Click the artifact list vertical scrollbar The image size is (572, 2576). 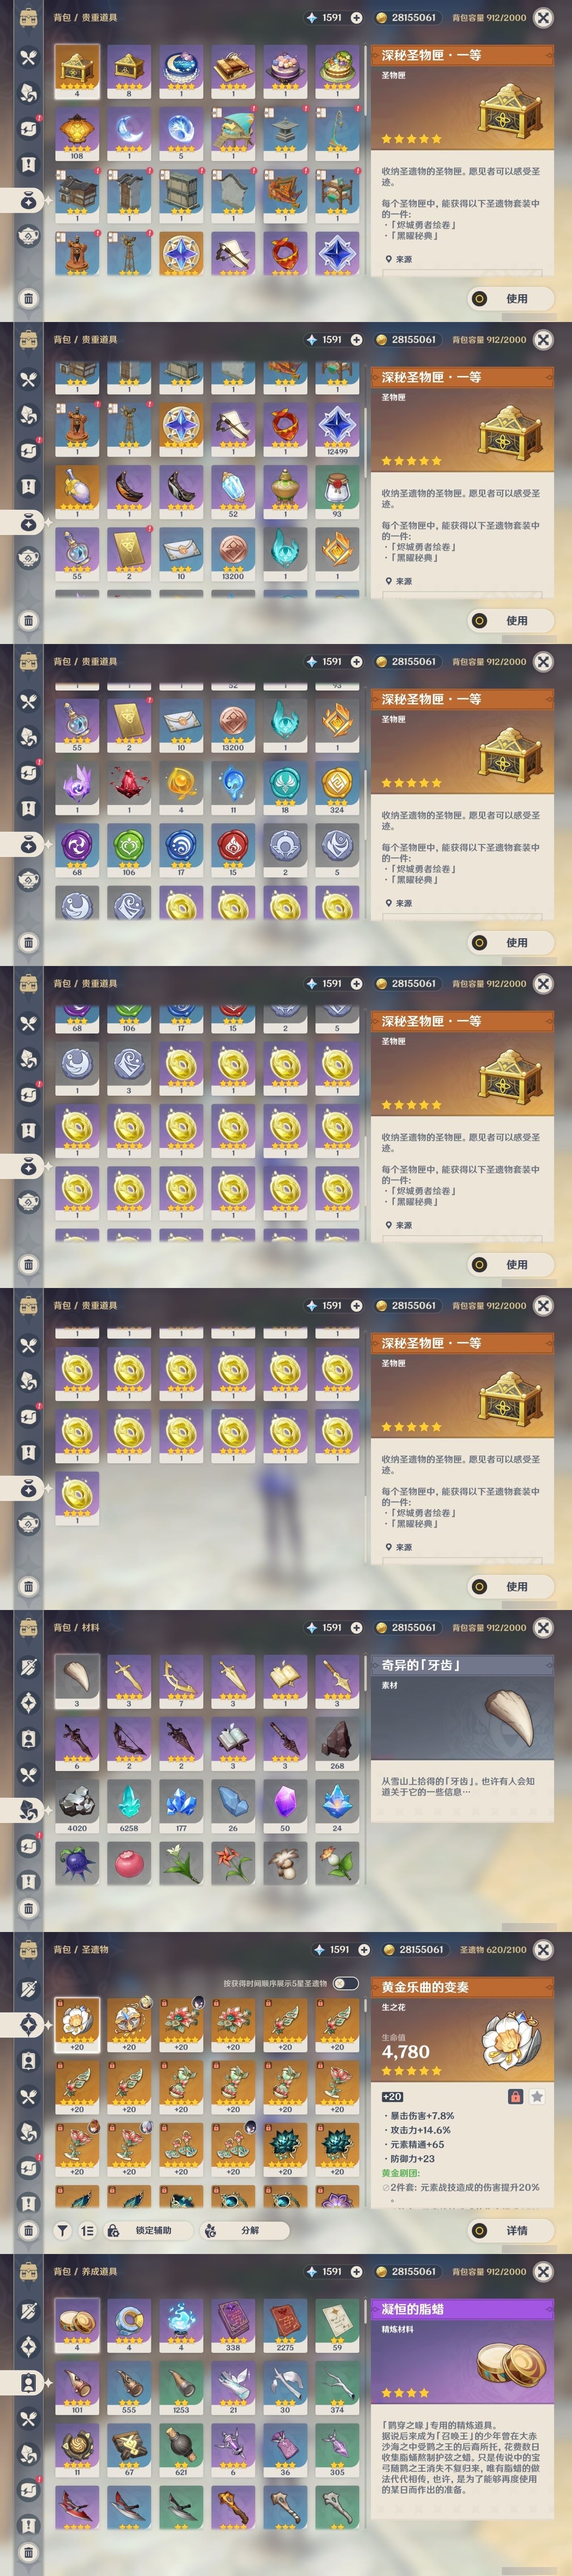(366, 2100)
